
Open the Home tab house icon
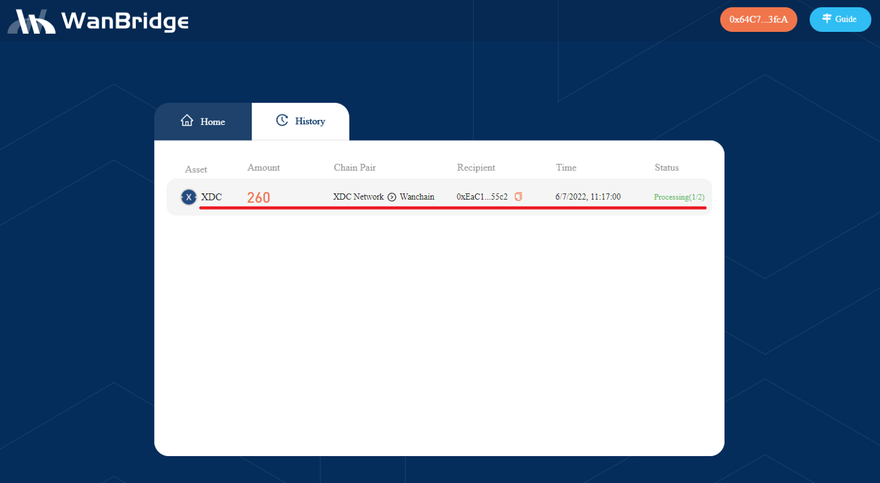[x=187, y=121]
